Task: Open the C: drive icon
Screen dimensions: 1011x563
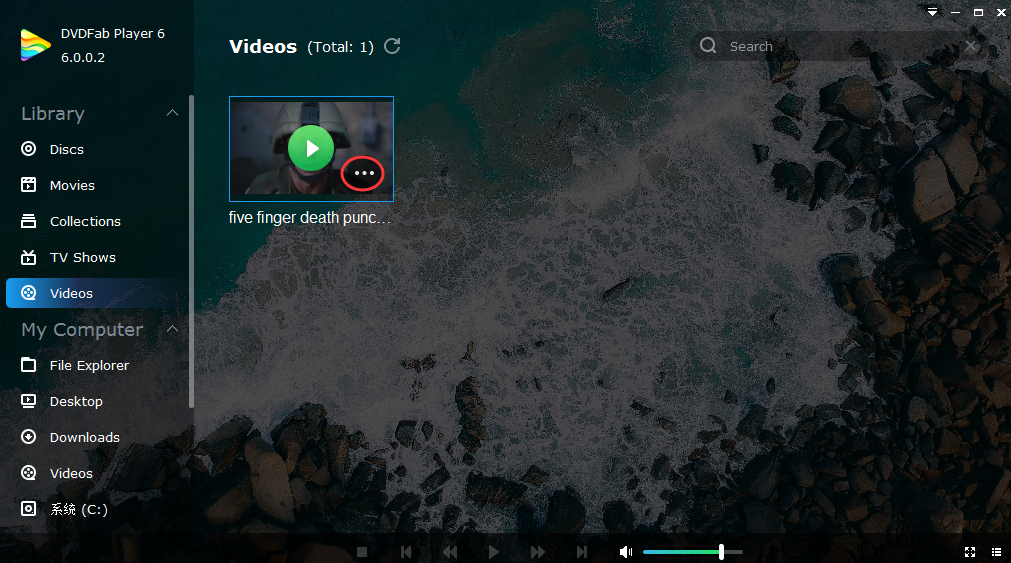Action: (28, 509)
